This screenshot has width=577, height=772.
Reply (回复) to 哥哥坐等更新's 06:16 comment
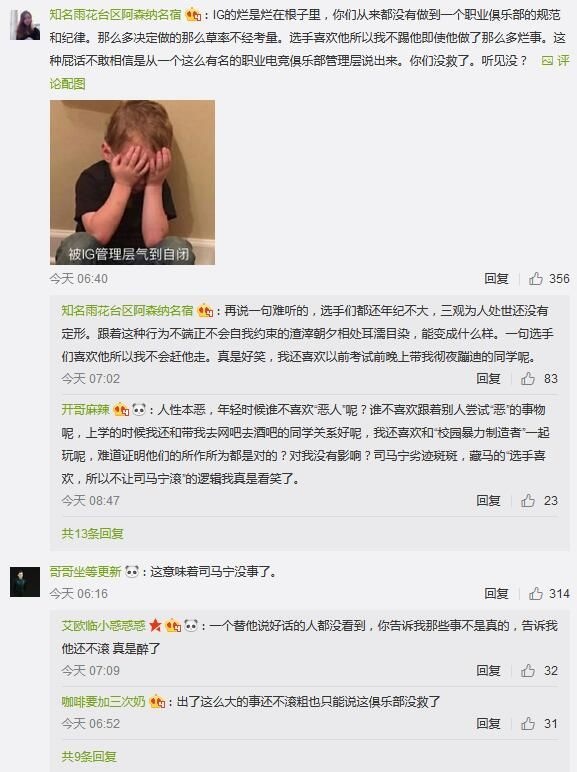pyautogui.click(x=496, y=594)
